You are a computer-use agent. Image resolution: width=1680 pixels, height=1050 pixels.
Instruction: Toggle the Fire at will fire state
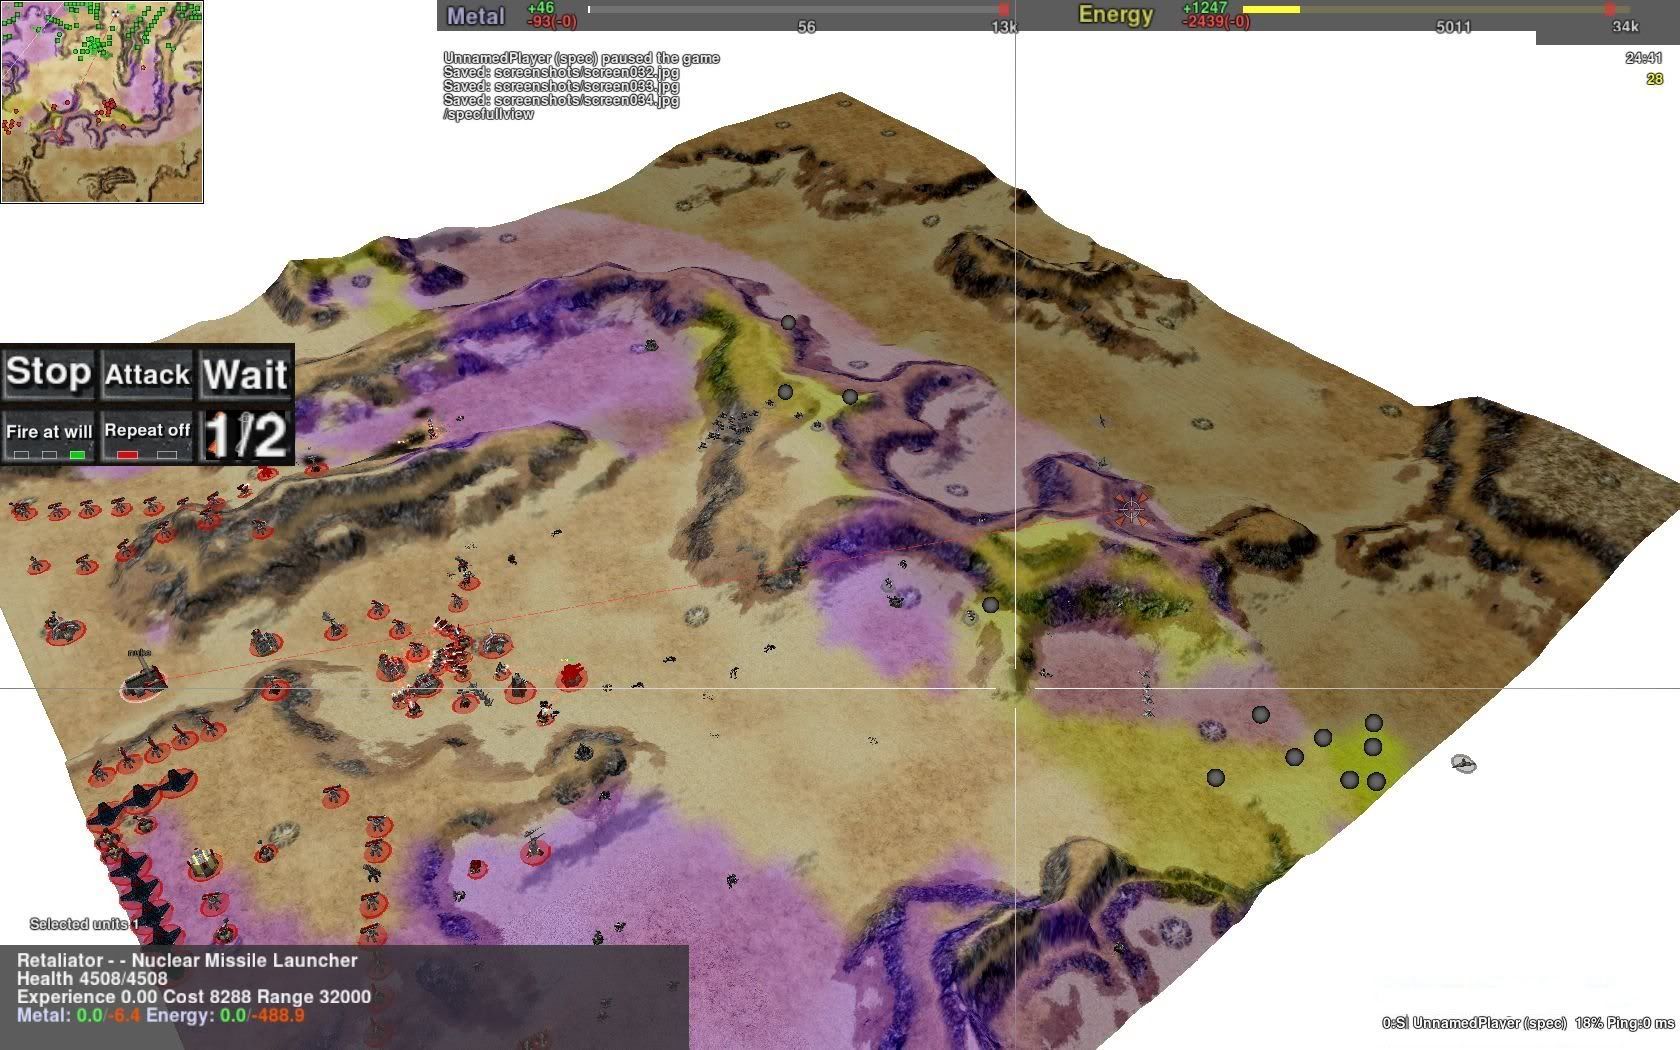coord(48,437)
